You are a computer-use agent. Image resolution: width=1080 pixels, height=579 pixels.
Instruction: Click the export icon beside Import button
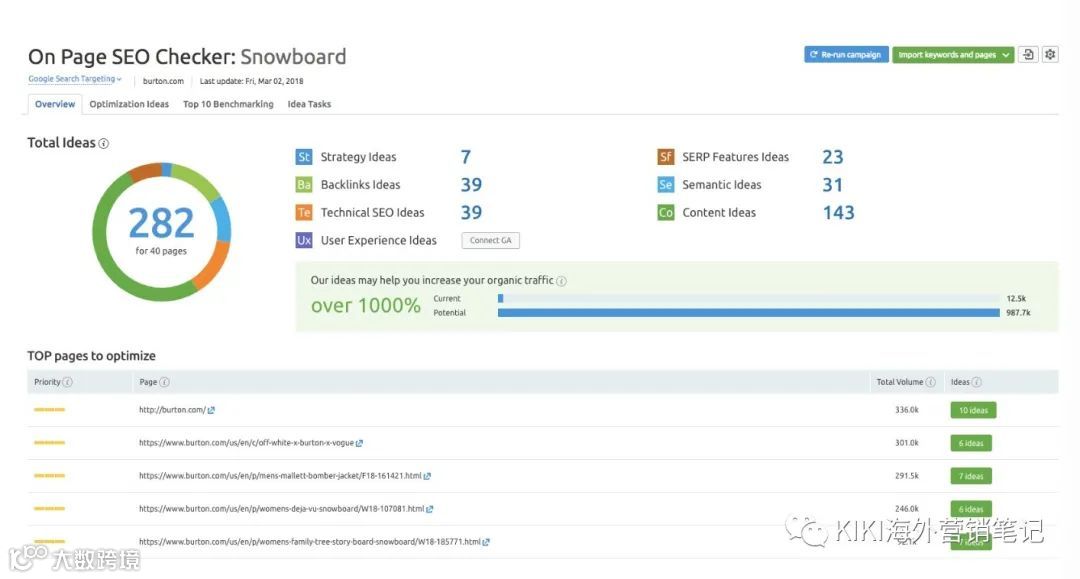1028,54
